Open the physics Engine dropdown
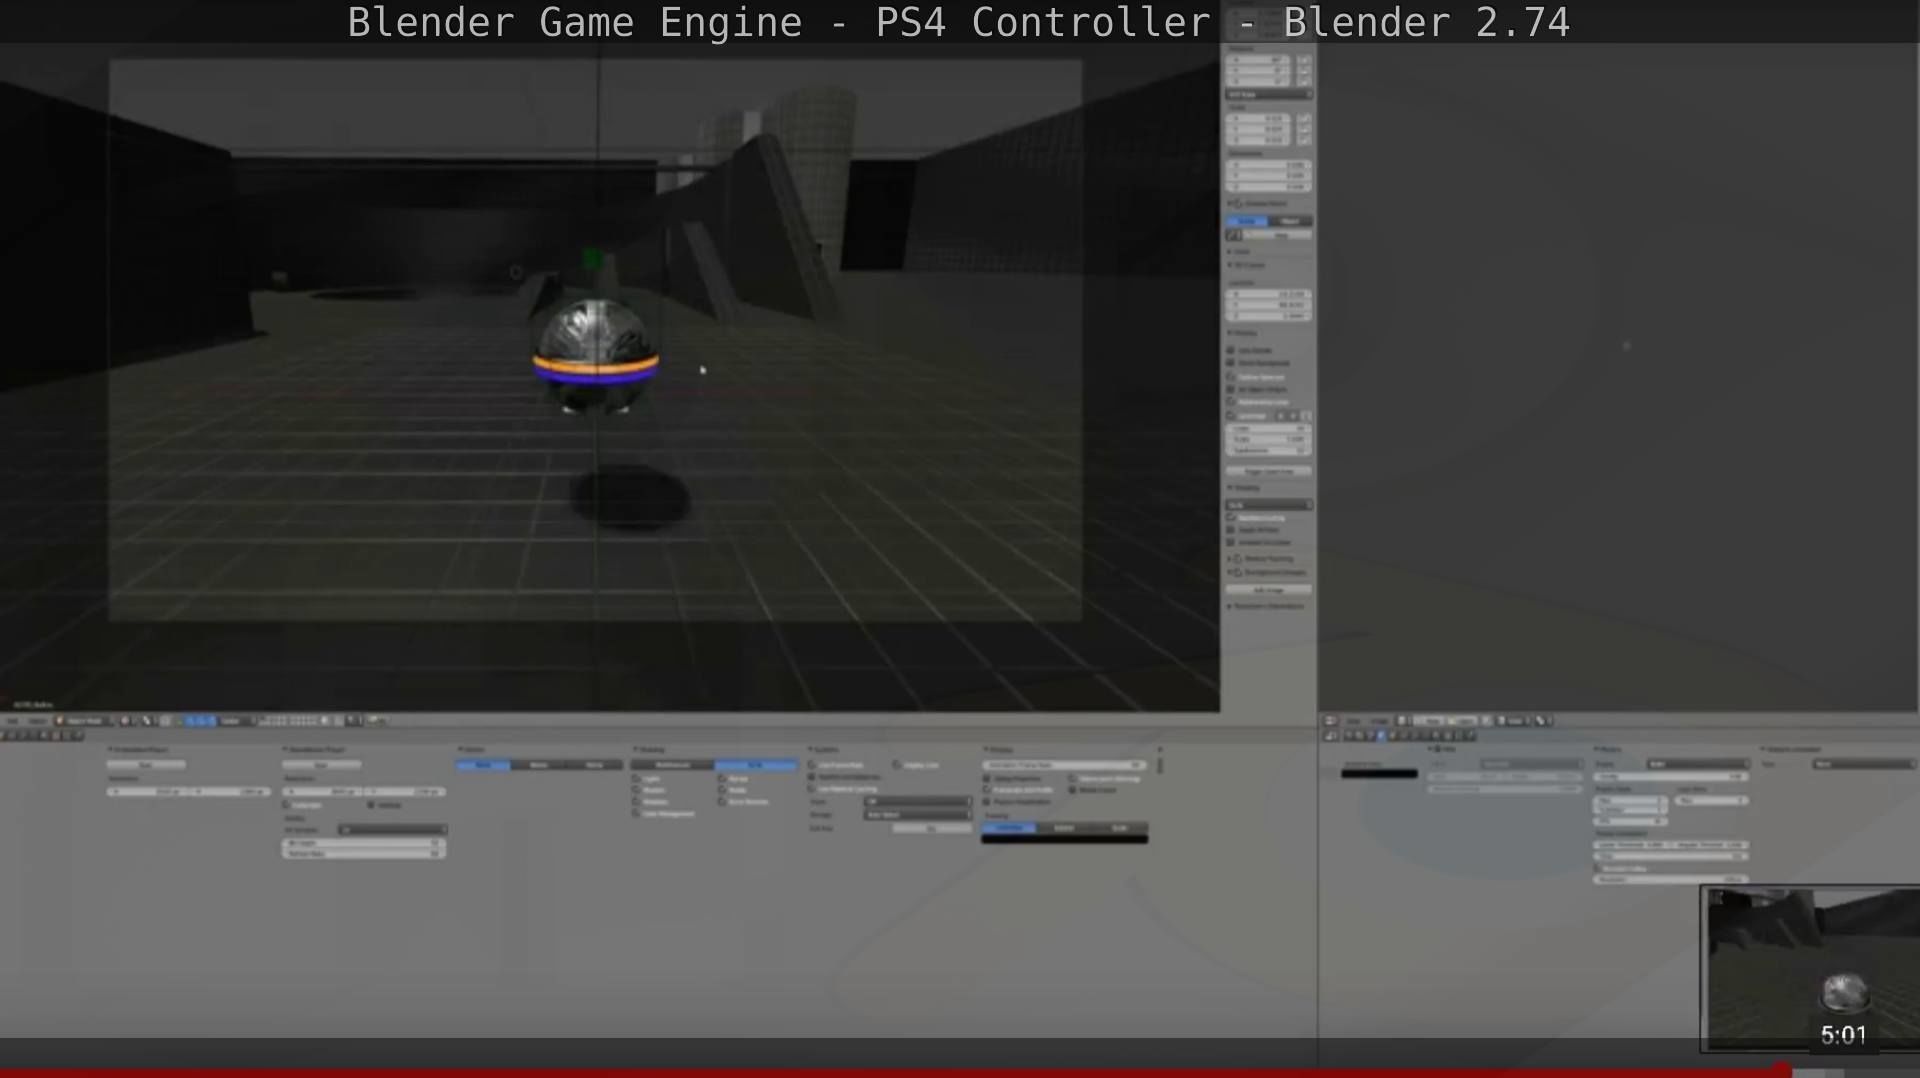Viewport: 1920px width, 1078px height. [x=1698, y=764]
